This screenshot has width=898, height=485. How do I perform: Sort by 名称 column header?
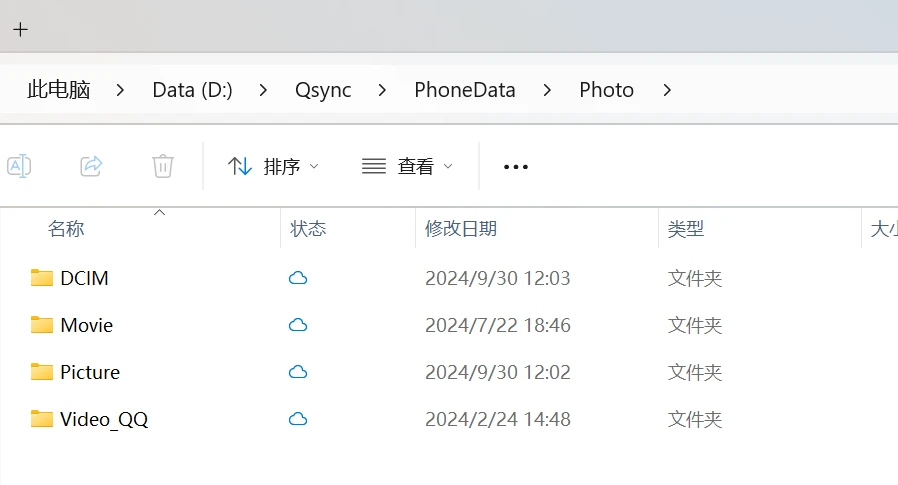pyautogui.click(x=66, y=229)
